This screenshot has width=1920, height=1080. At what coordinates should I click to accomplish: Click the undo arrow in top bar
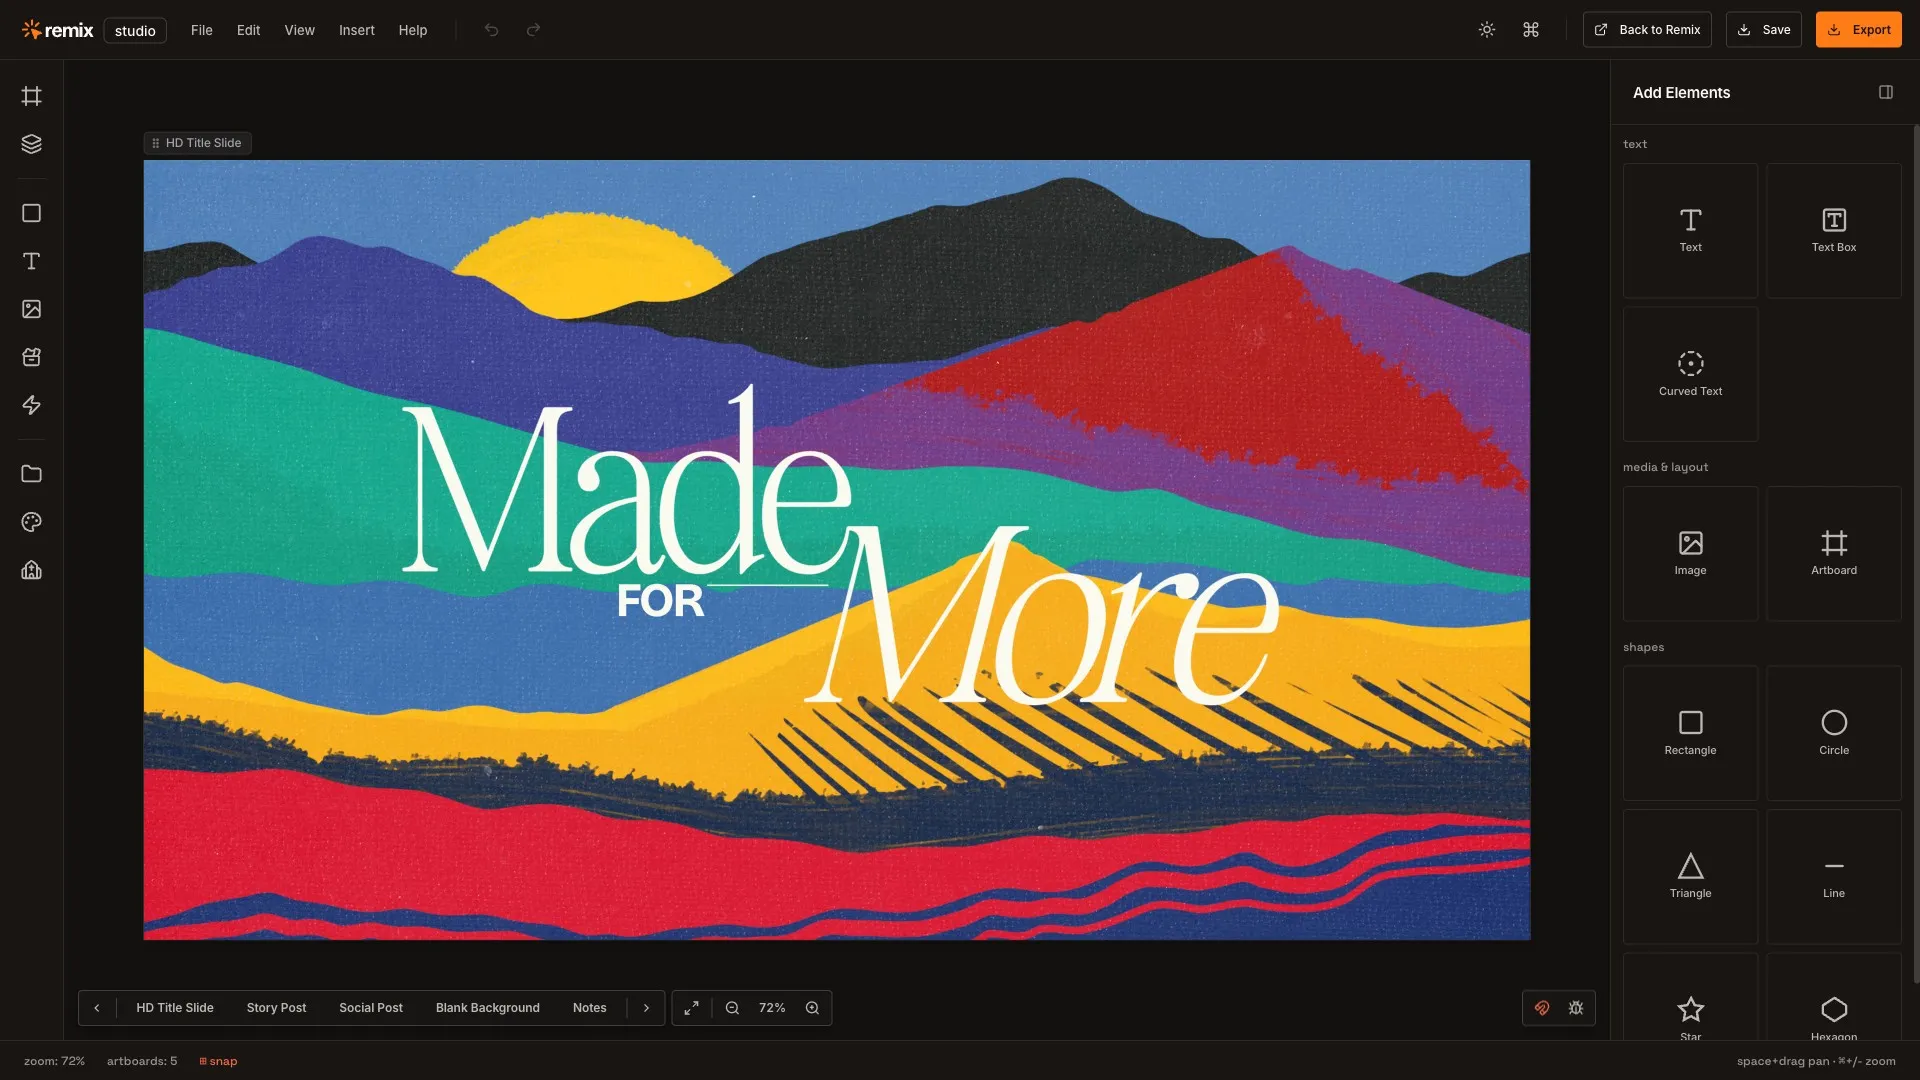[491, 30]
